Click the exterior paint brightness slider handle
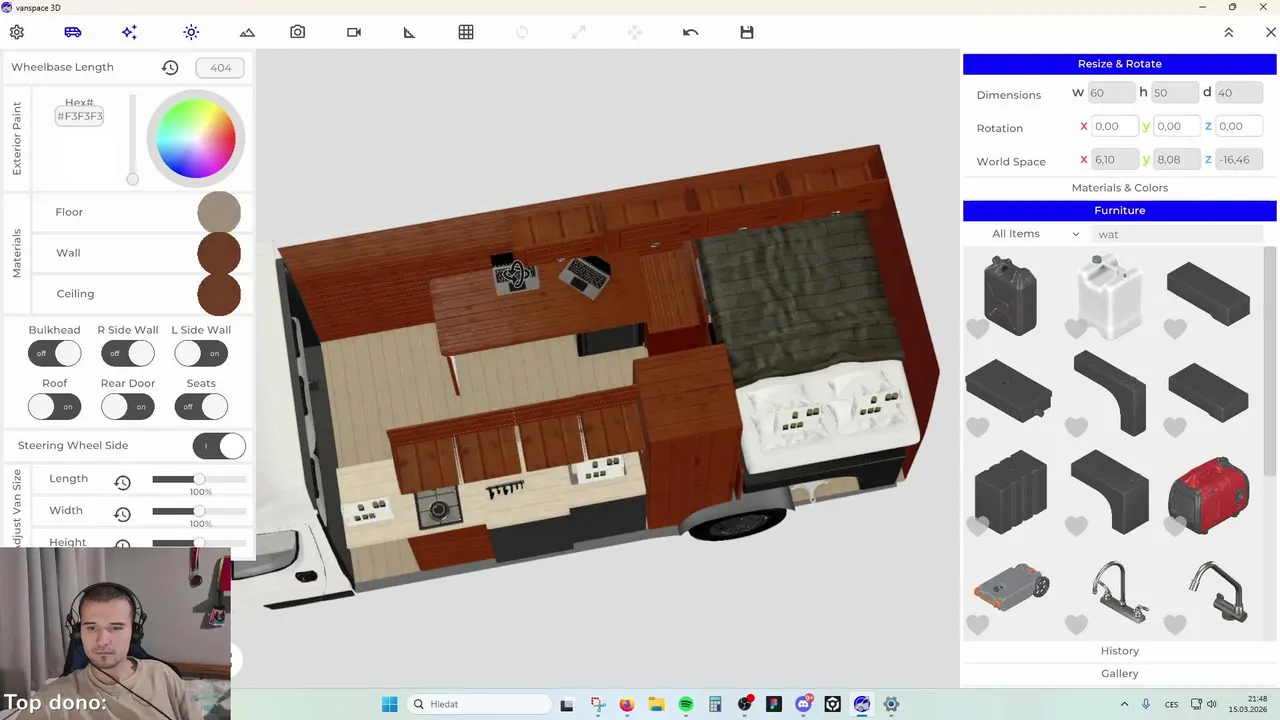The image size is (1280, 720). (x=132, y=179)
